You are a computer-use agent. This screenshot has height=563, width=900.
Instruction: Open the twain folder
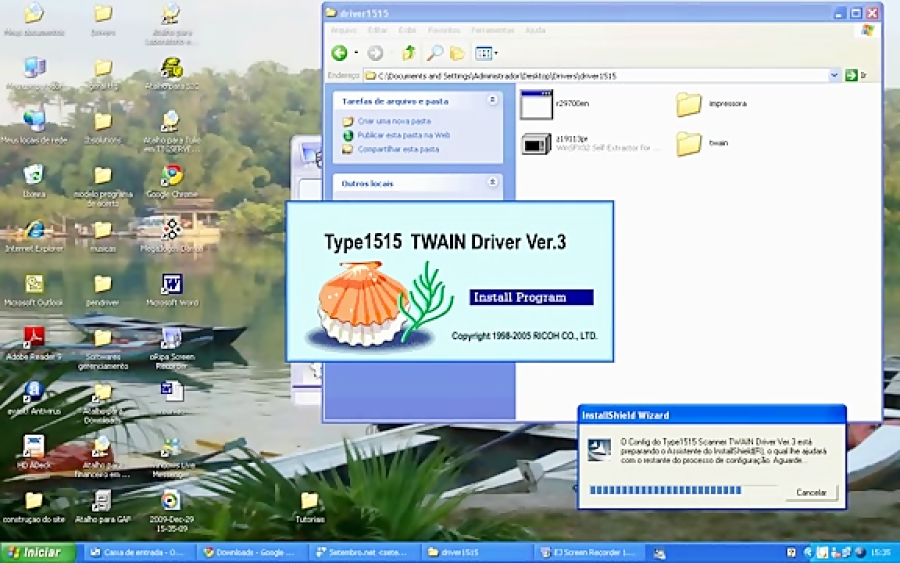(x=688, y=144)
